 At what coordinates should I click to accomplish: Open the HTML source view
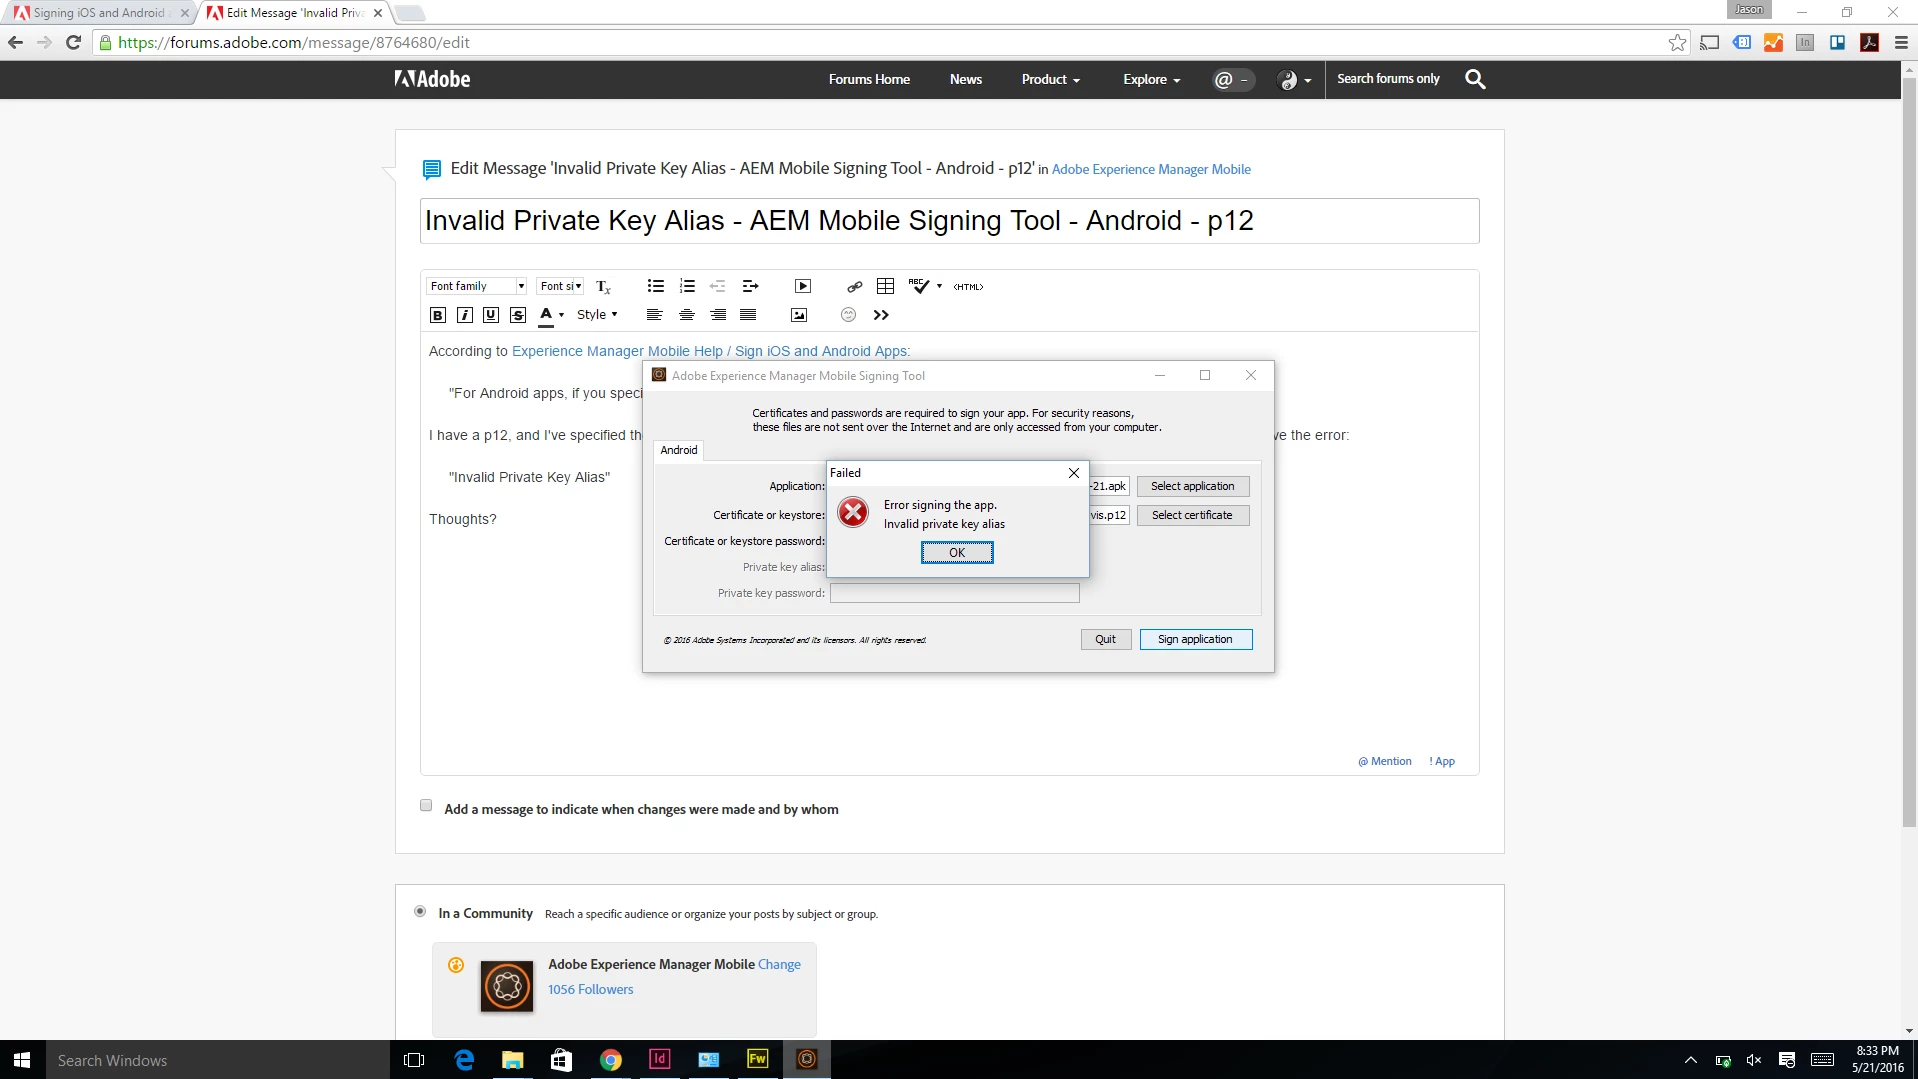[968, 287]
